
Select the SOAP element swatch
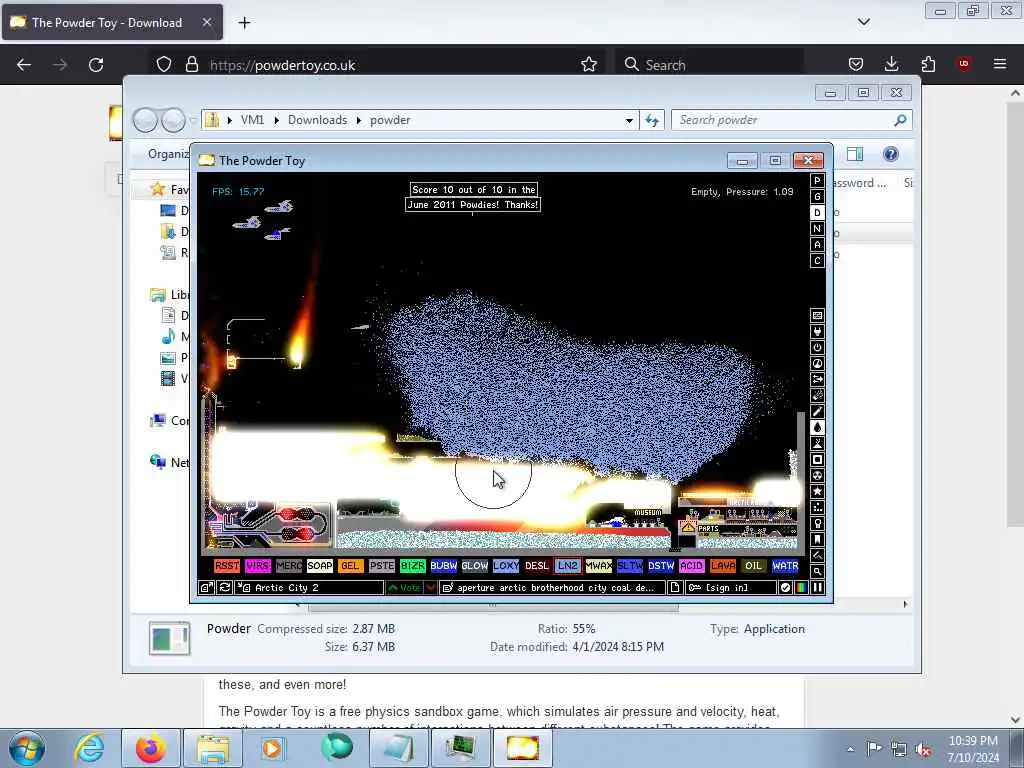(x=320, y=566)
